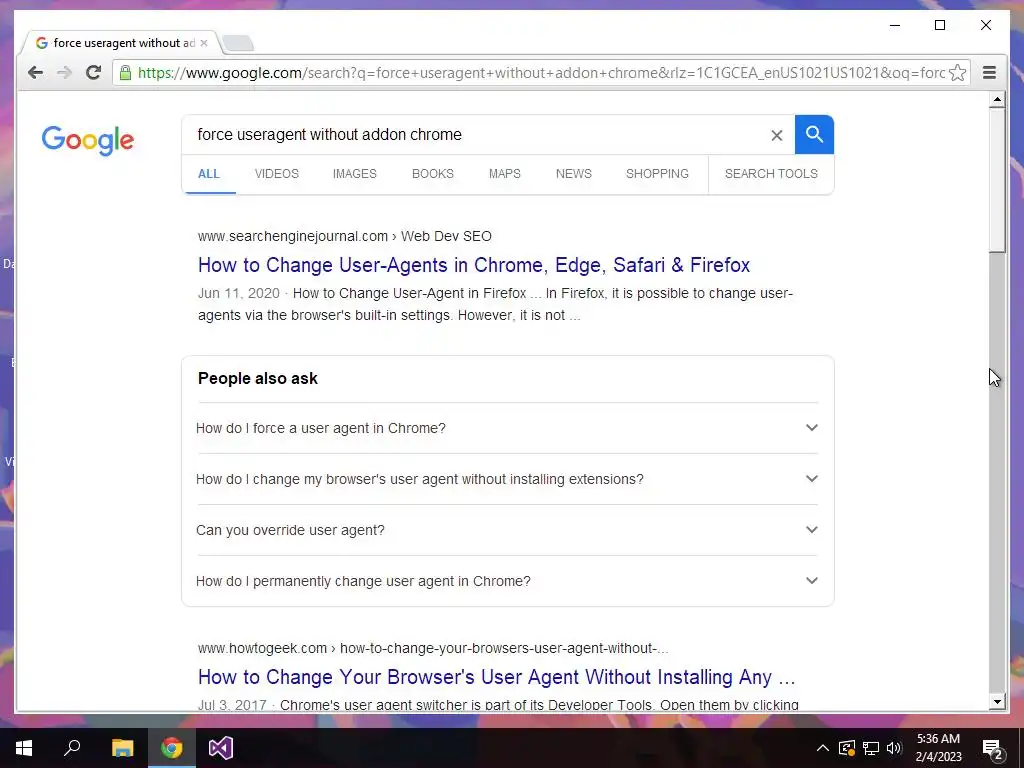Screen dimensions: 1024x768
Task: Open the volume speaker tray icon
Action: point(894,748)
